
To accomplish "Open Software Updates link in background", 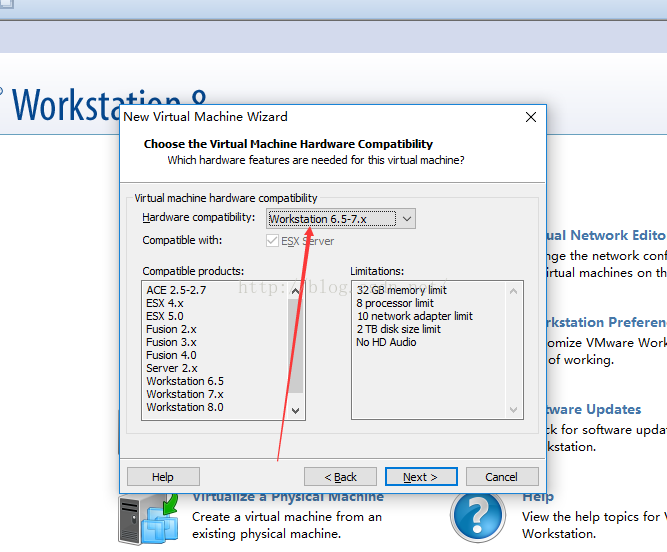I will pyautogui.click(x=594, y=409).
